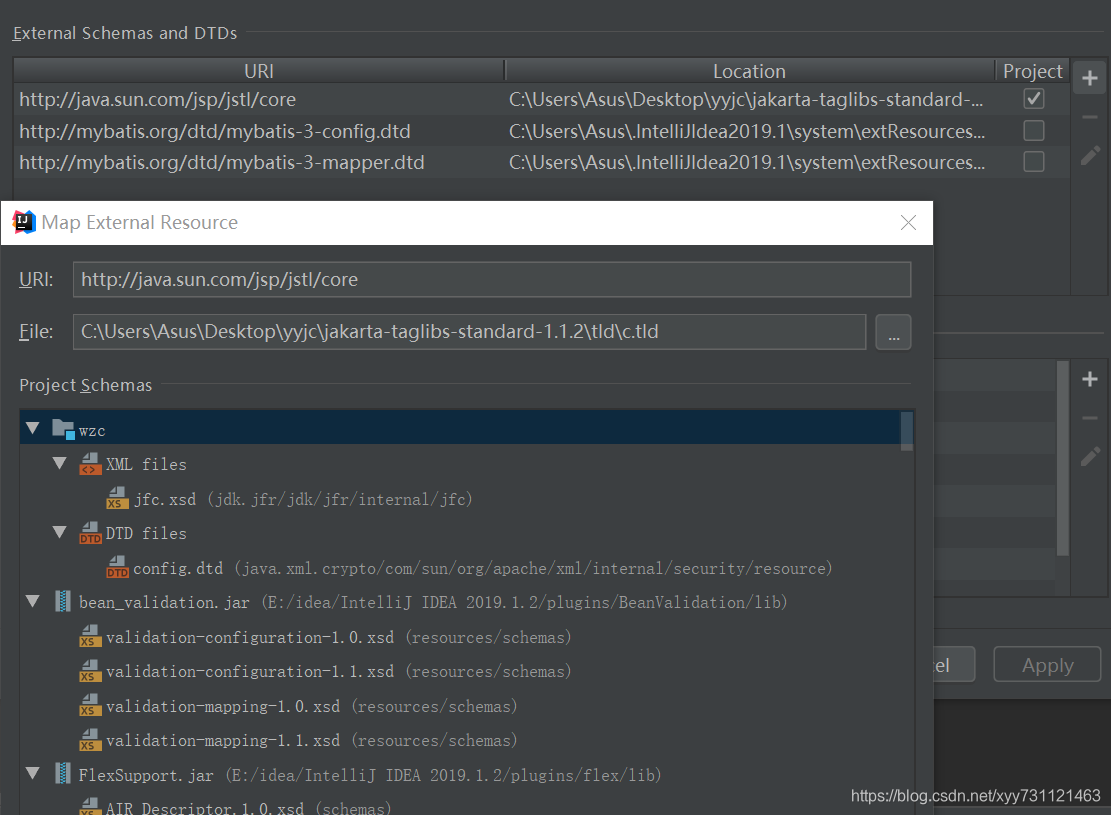Select the XSD icon of jfc.xsd

pyautogui.click(x=117, y=497)
